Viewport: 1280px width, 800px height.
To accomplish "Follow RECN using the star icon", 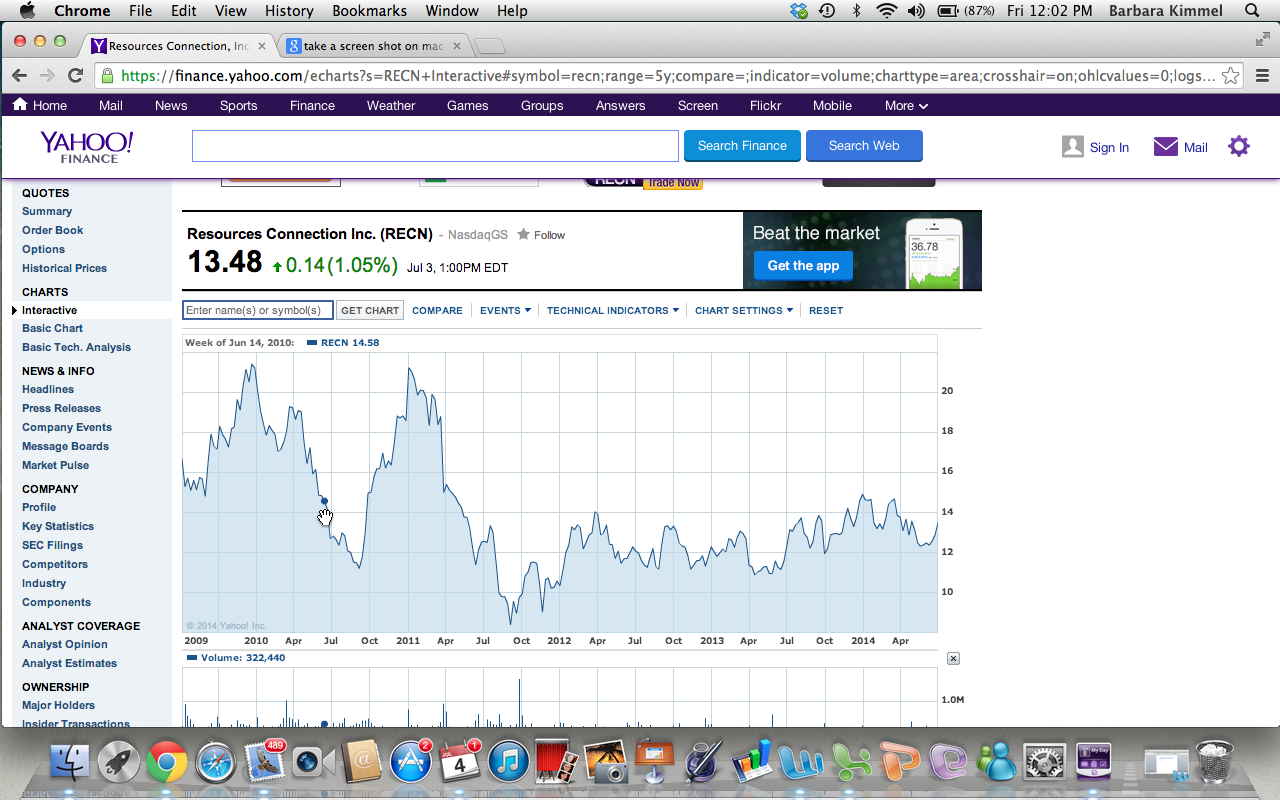I will click(x=523, y=234).
